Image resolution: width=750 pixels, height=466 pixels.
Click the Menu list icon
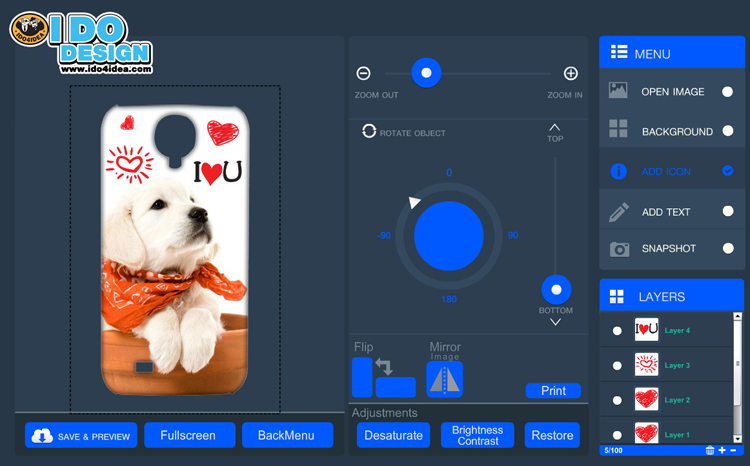coord(619,52)
